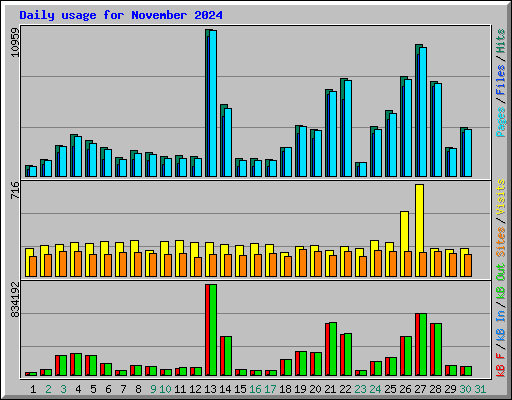This screenshot has height=400, width=512.
Task: Click the day 13 green kB Out bar
Action: click(x=213, y=330)
